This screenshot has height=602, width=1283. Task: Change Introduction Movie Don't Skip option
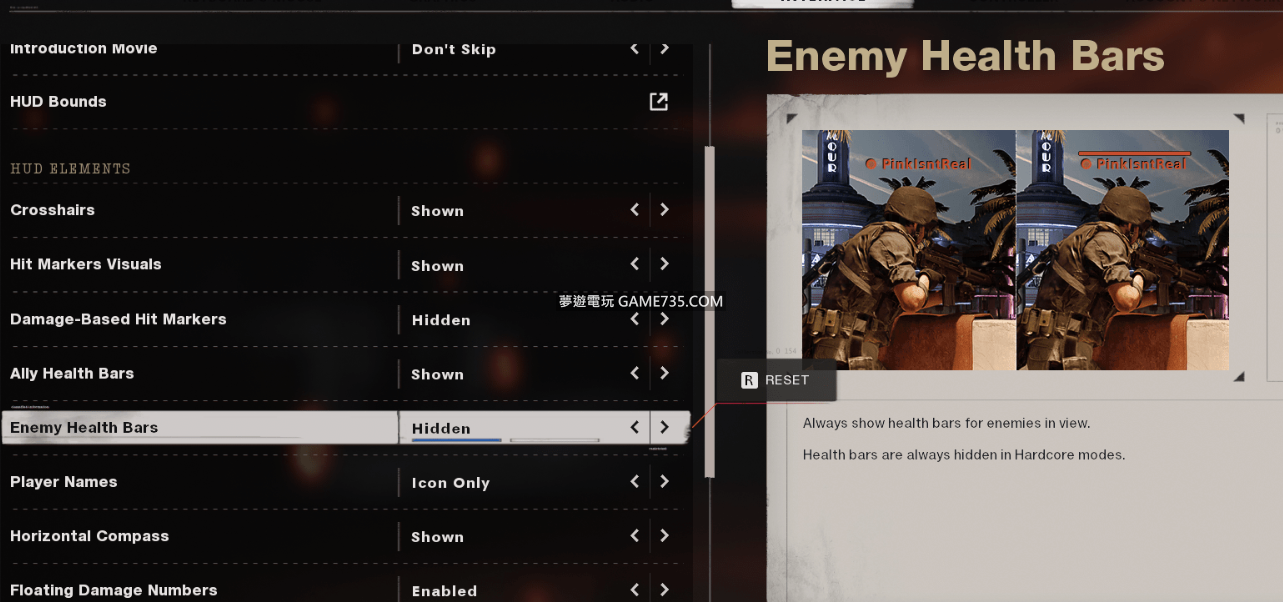453,49
